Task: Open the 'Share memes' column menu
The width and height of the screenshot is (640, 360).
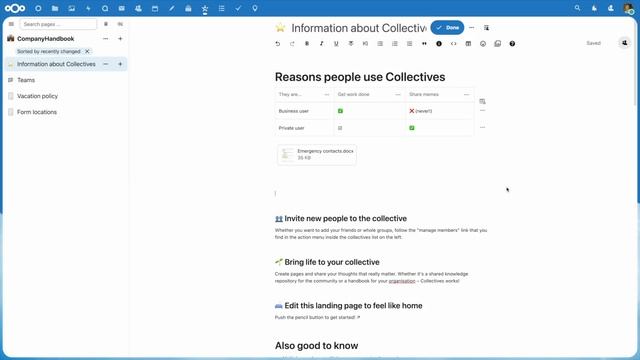Action: (x=467, y=95)
